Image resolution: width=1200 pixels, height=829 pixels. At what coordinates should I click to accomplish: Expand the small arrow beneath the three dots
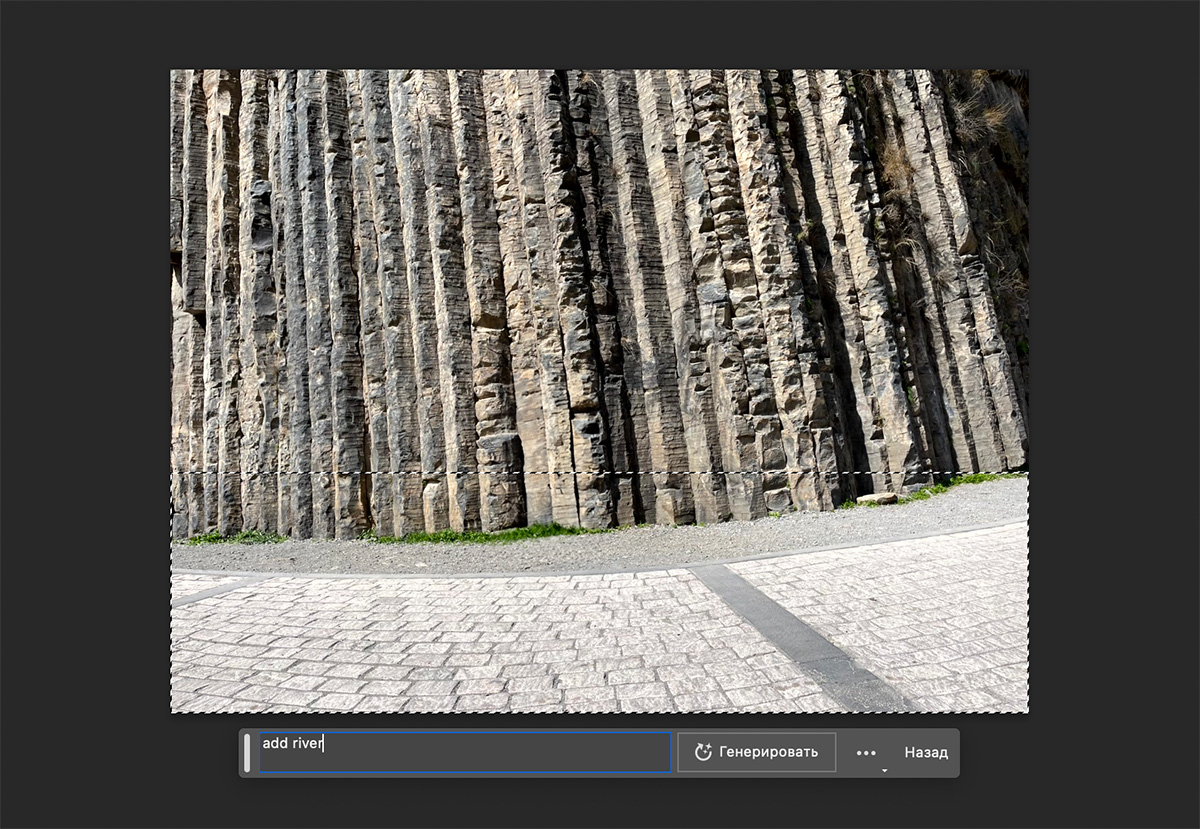point(884,770)
